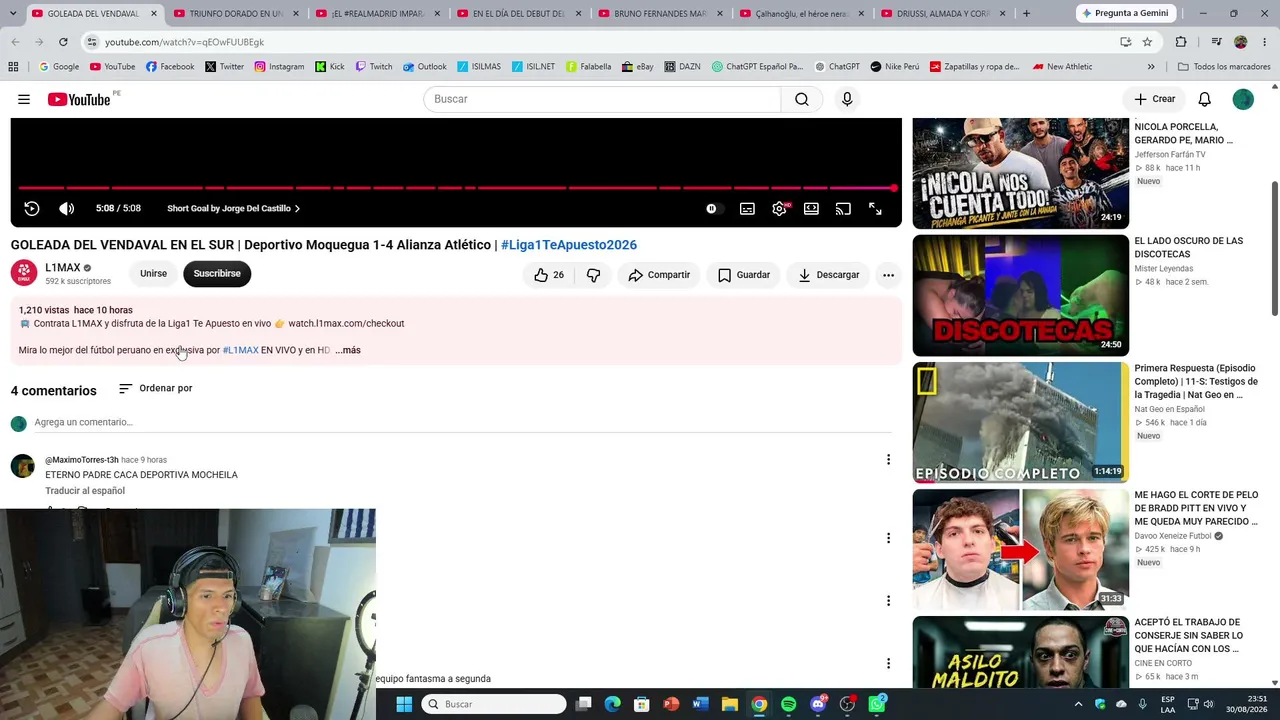This screenshot has height=720, width=1280.
Task: Open the Nat Geo 11-S episode thumbnail
Action: tap(1021, 422)
